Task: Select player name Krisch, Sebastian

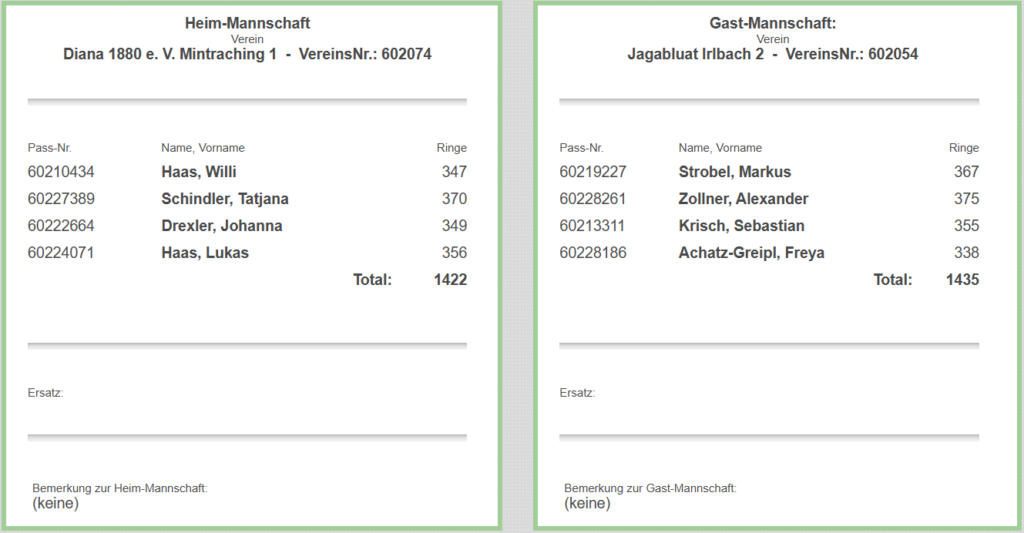Action: pyautogui.click(x=741, y=226)
